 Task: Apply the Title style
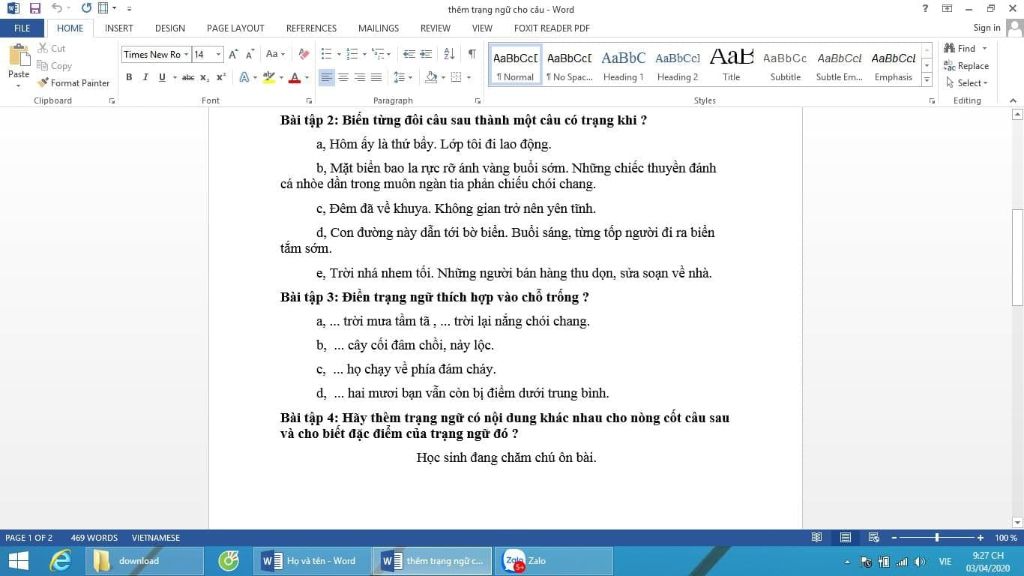[x=731, y=65]
